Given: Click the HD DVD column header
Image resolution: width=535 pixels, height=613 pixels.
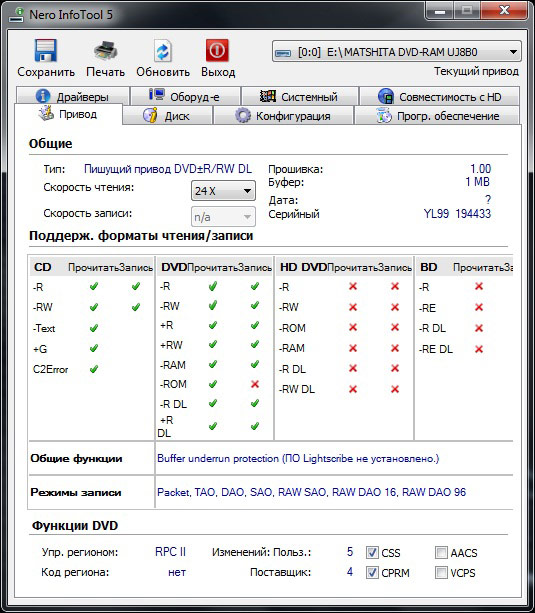Looking at the screenshot, I should (x=303, y=267).
